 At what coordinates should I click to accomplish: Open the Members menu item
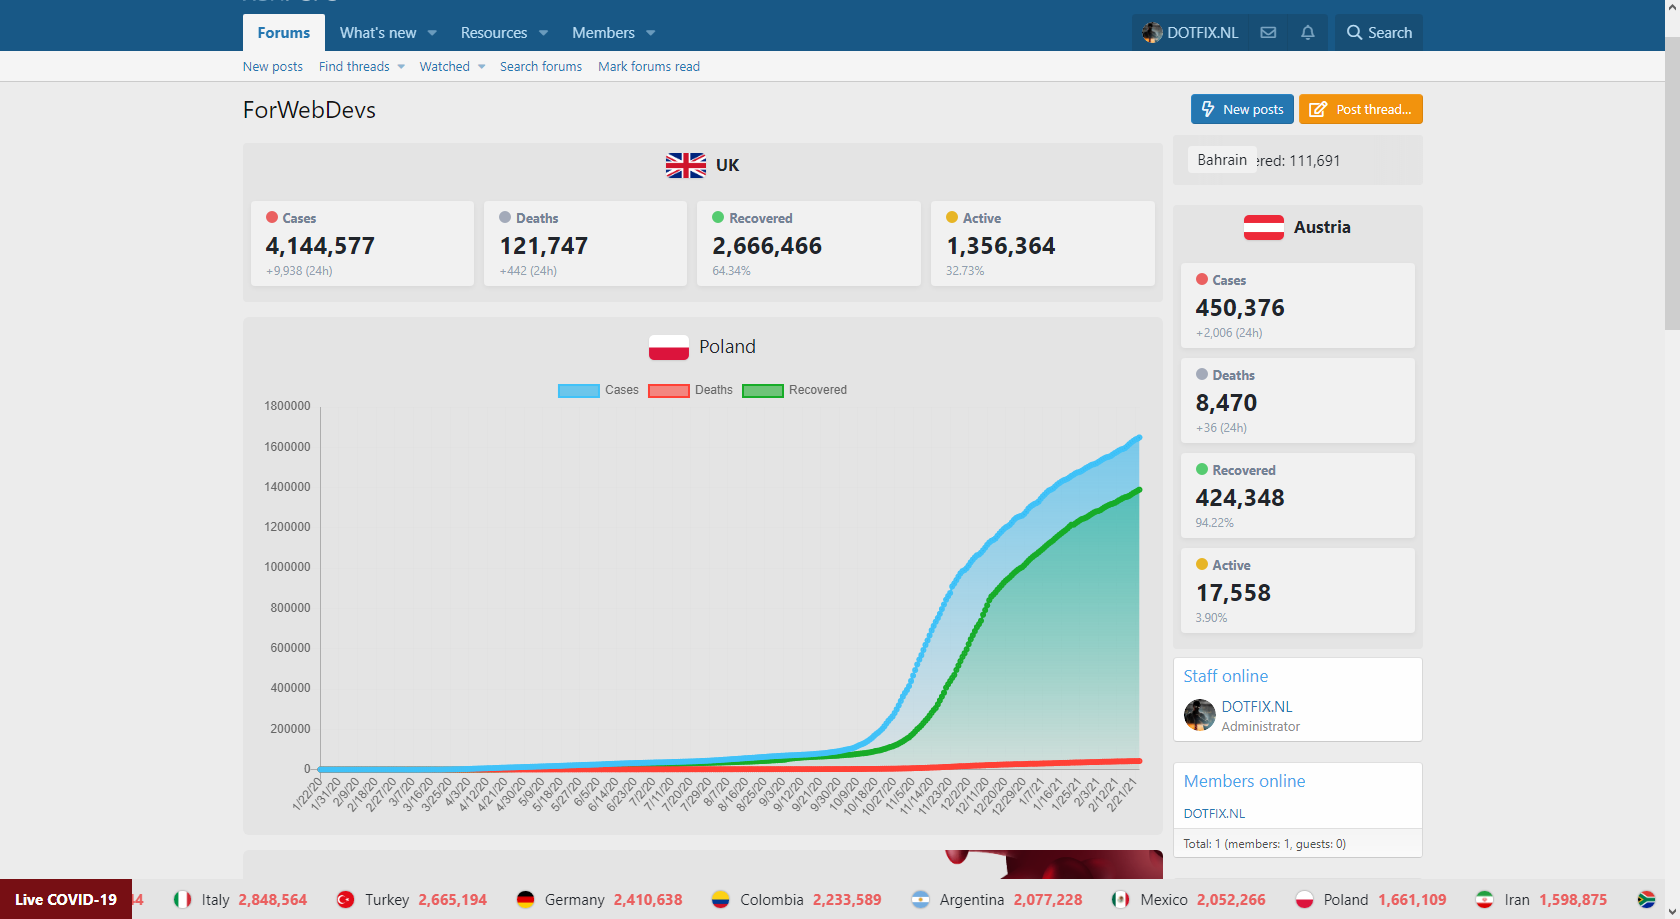[x=603, y=33]
